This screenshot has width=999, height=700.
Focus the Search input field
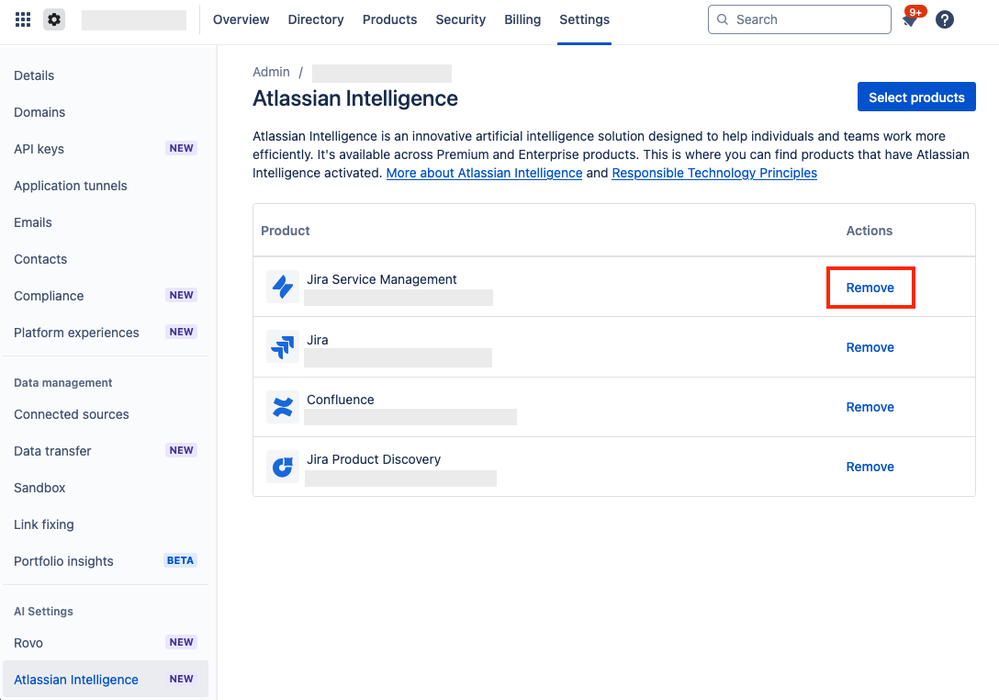pos(800,20)
